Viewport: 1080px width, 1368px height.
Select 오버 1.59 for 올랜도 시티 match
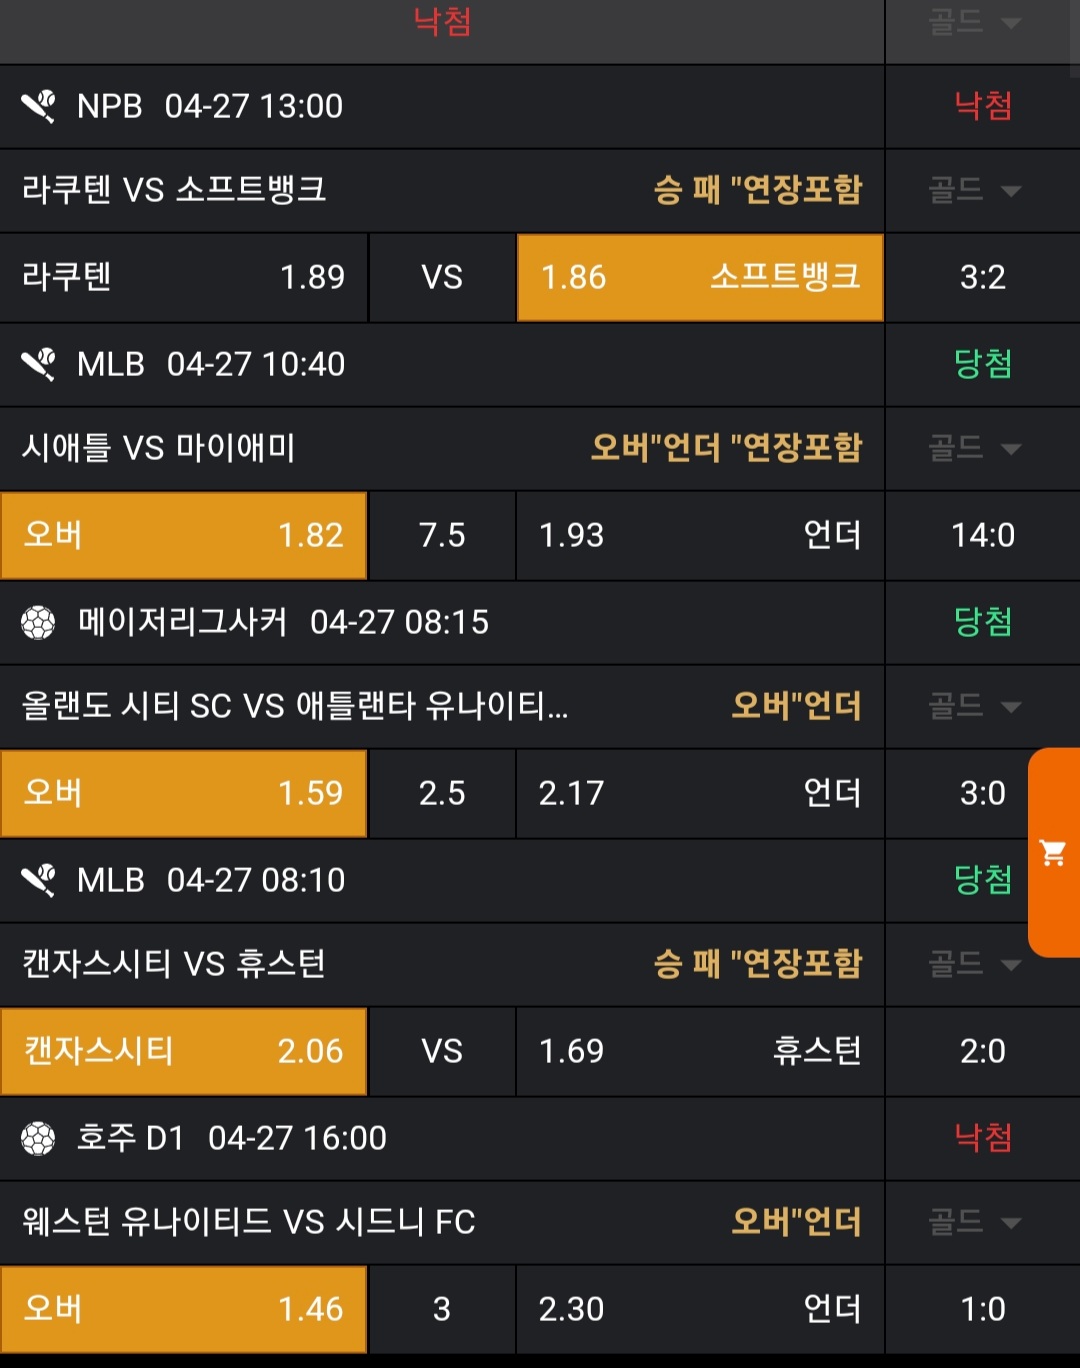point(184,793)
